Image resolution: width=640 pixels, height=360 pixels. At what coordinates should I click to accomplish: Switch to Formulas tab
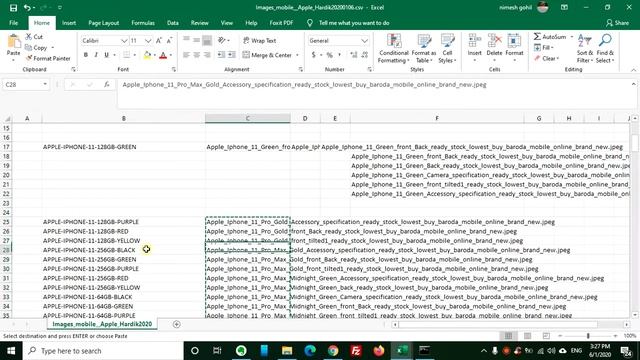[143, 23]
